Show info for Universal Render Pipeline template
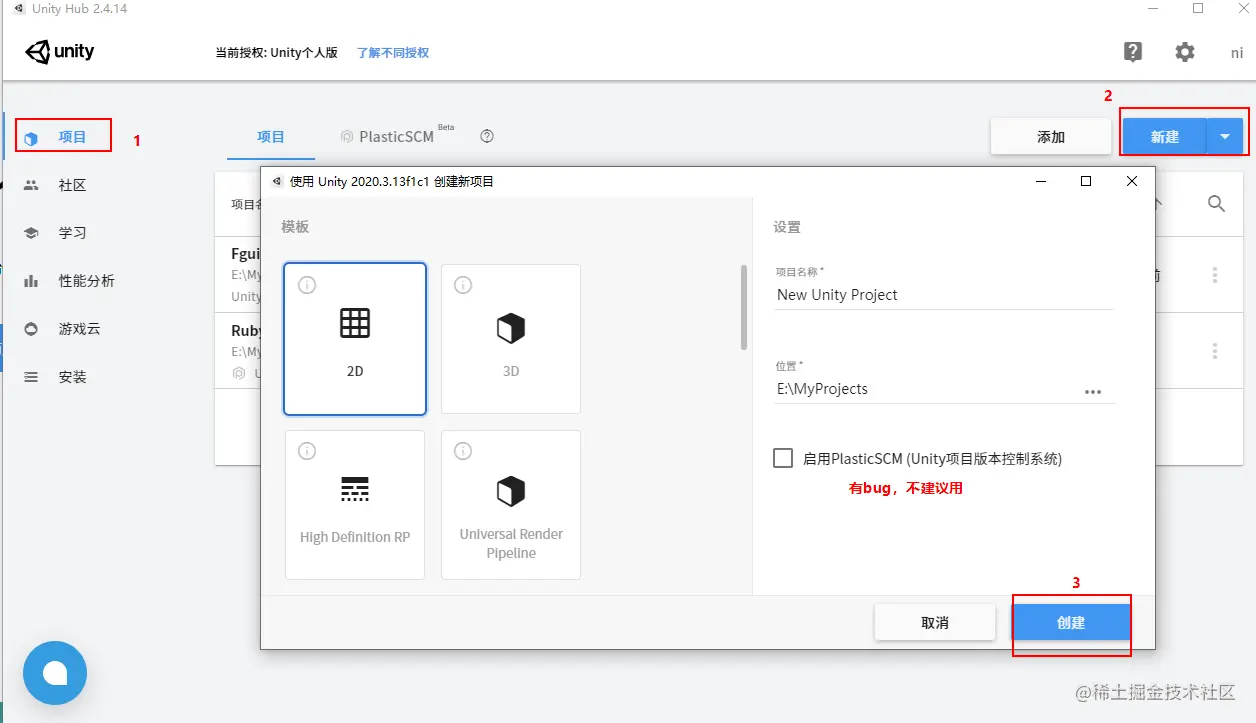Viewport: 1256px width, 723px height. click(463, 451)
